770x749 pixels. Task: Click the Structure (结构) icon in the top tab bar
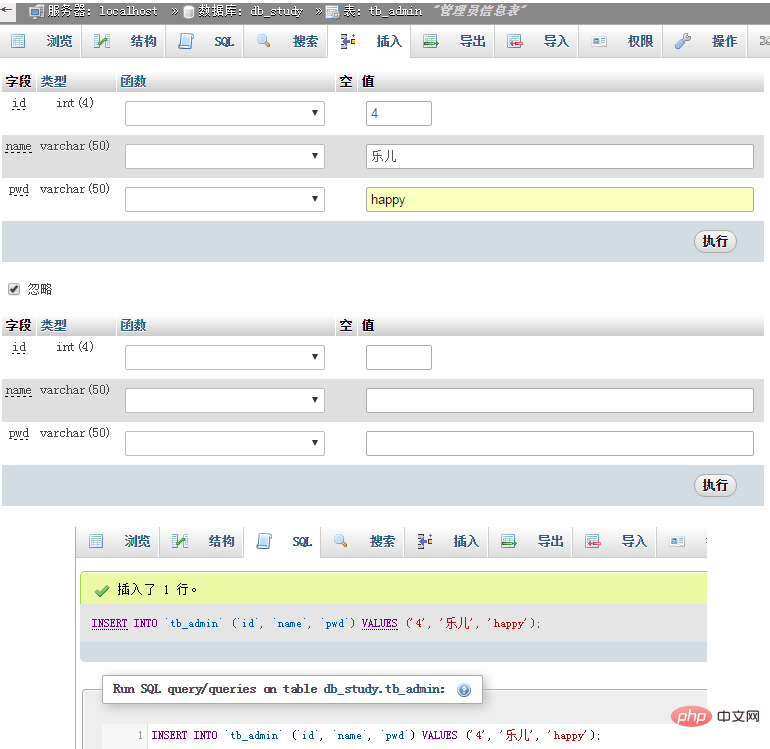[x=102, y=41]
